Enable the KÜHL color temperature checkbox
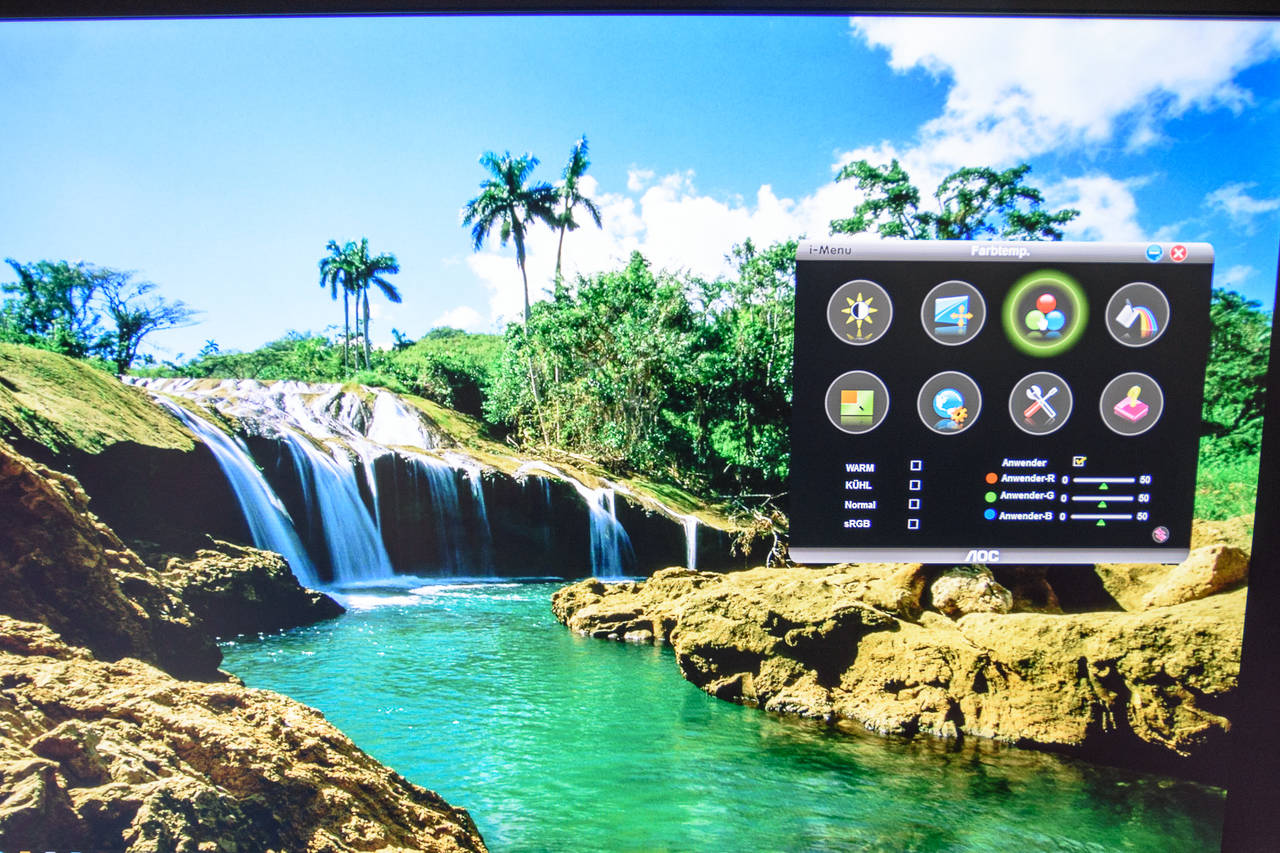The image size is (1280, 853). (914, 485)
